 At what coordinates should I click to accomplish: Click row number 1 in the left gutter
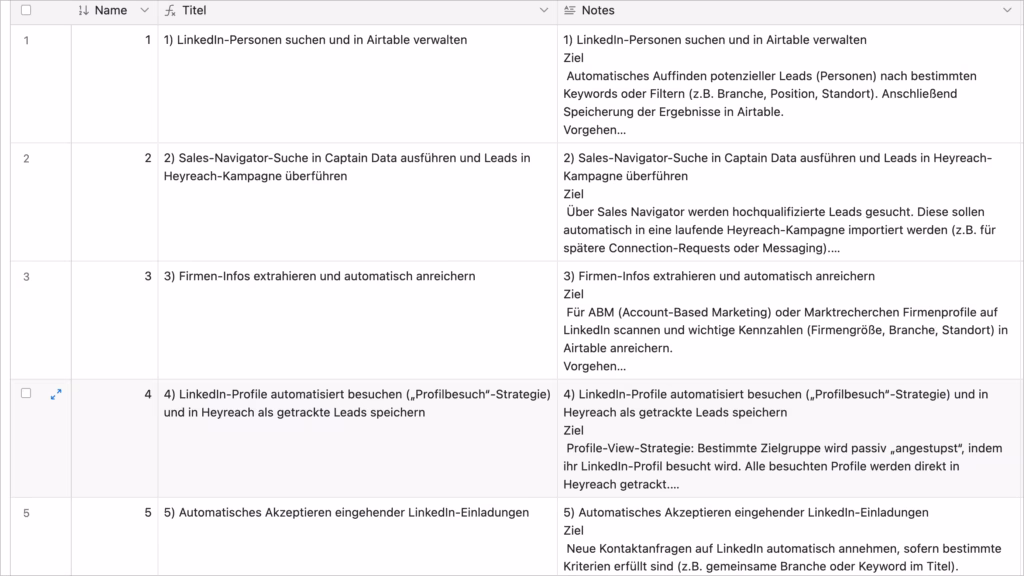click(26, 40)
